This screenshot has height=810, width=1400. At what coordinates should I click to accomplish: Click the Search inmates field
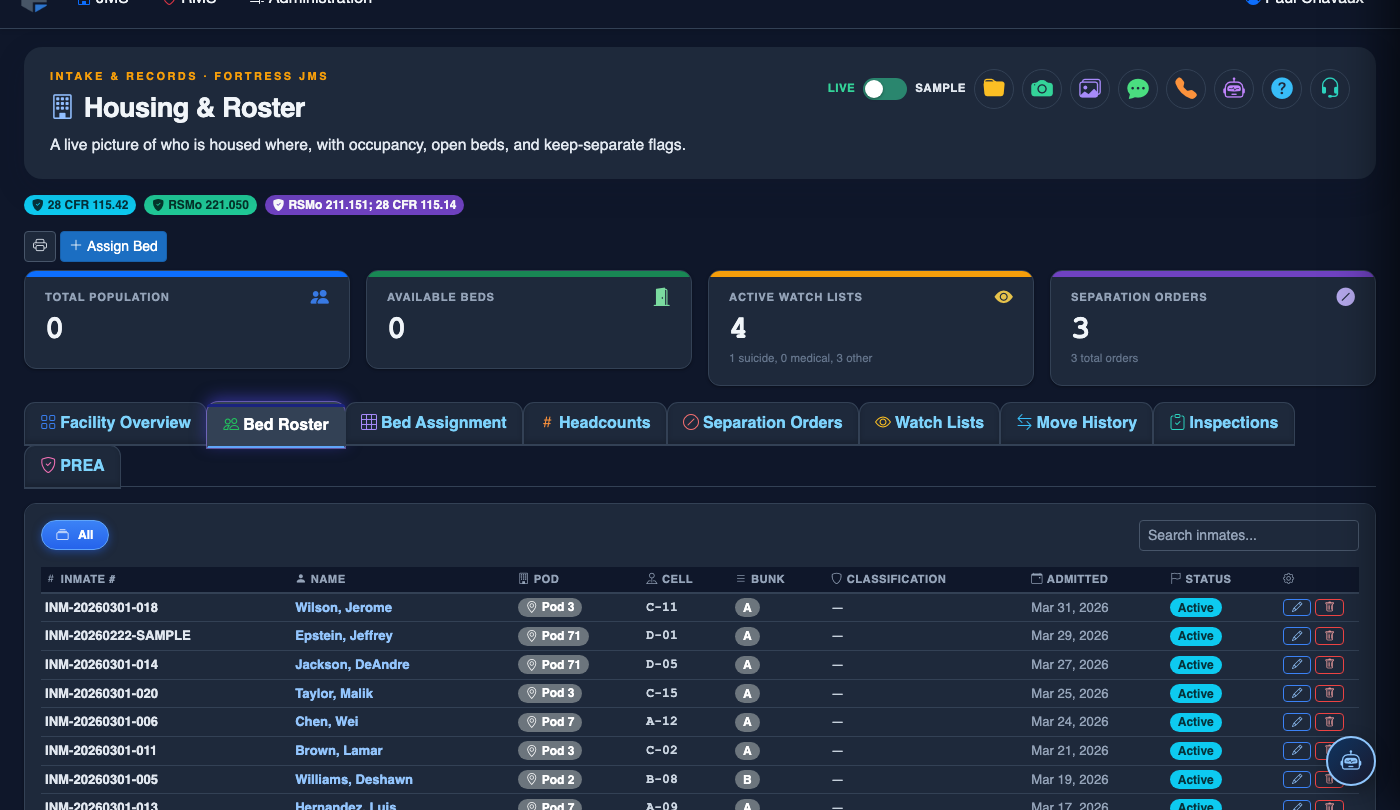1248,535
